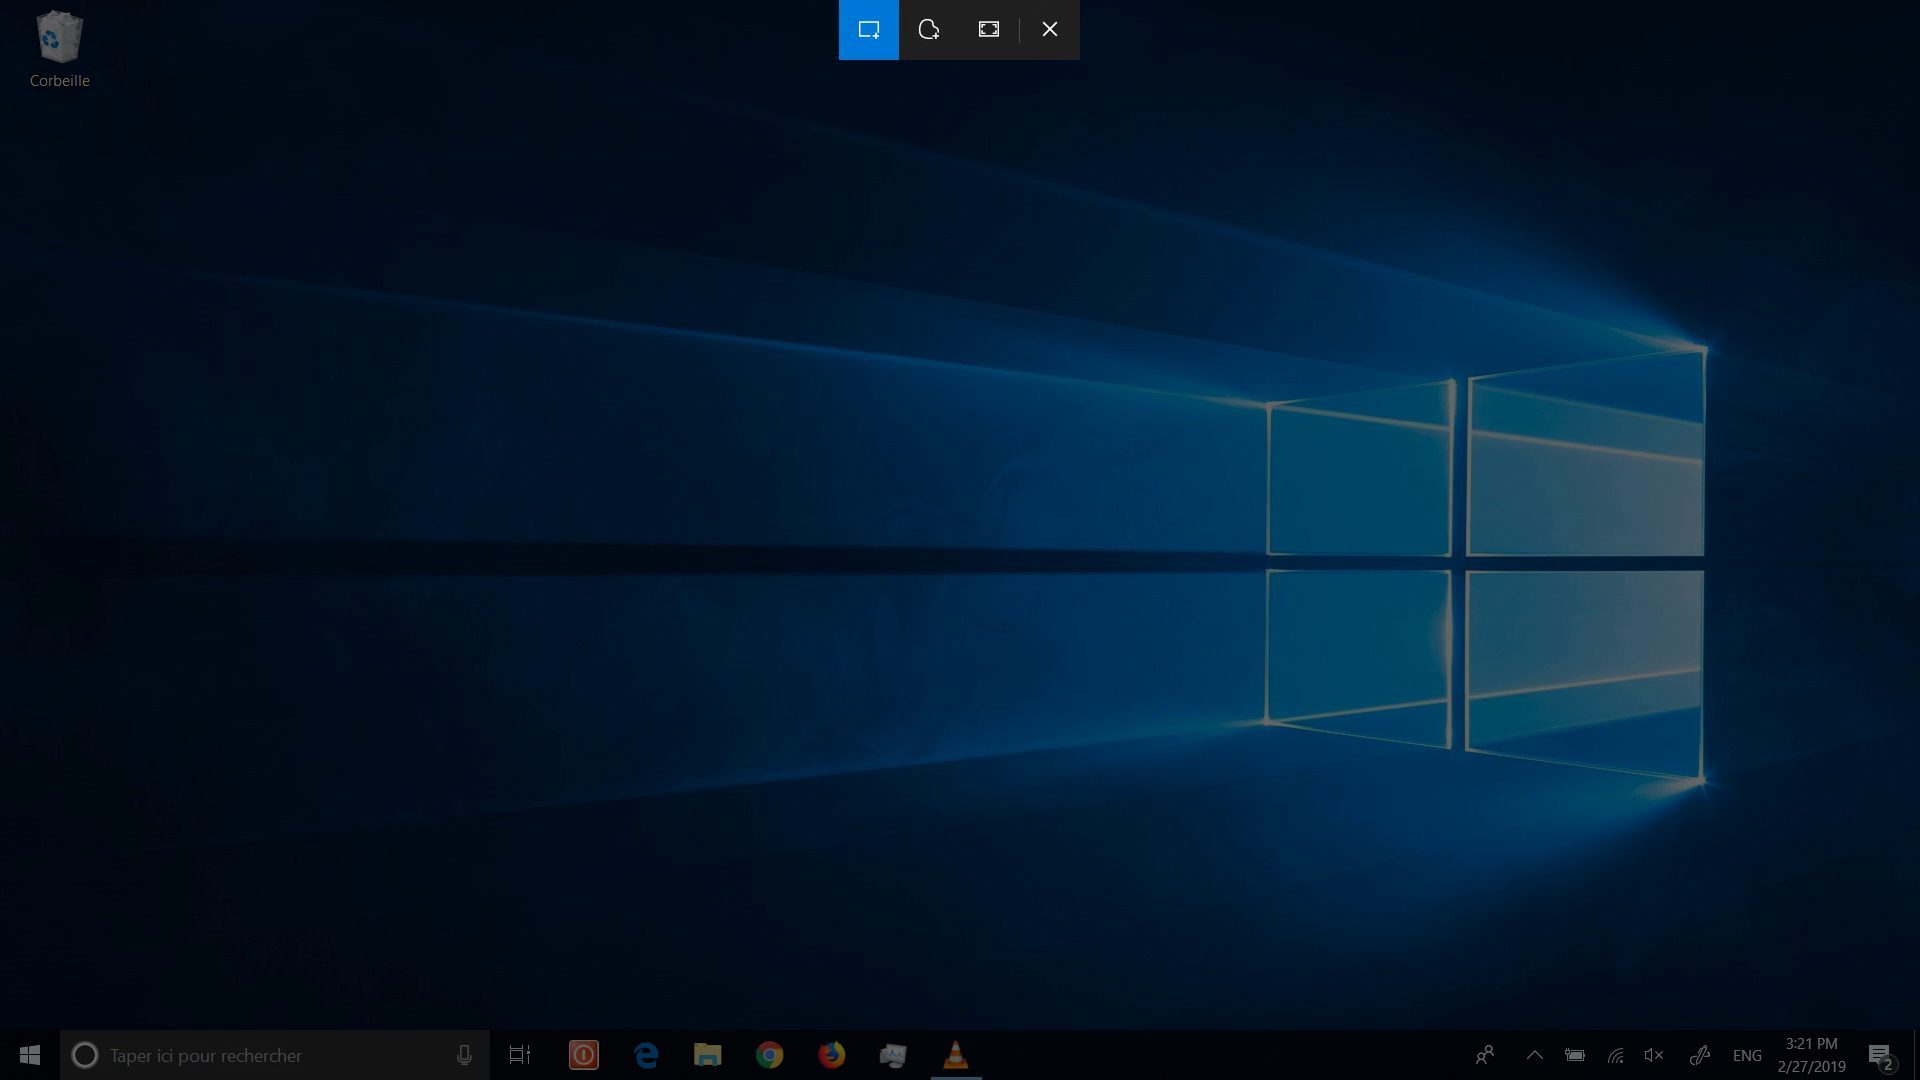Select the Rectangular Snip mode
1920x1080 pixels.
868,30
